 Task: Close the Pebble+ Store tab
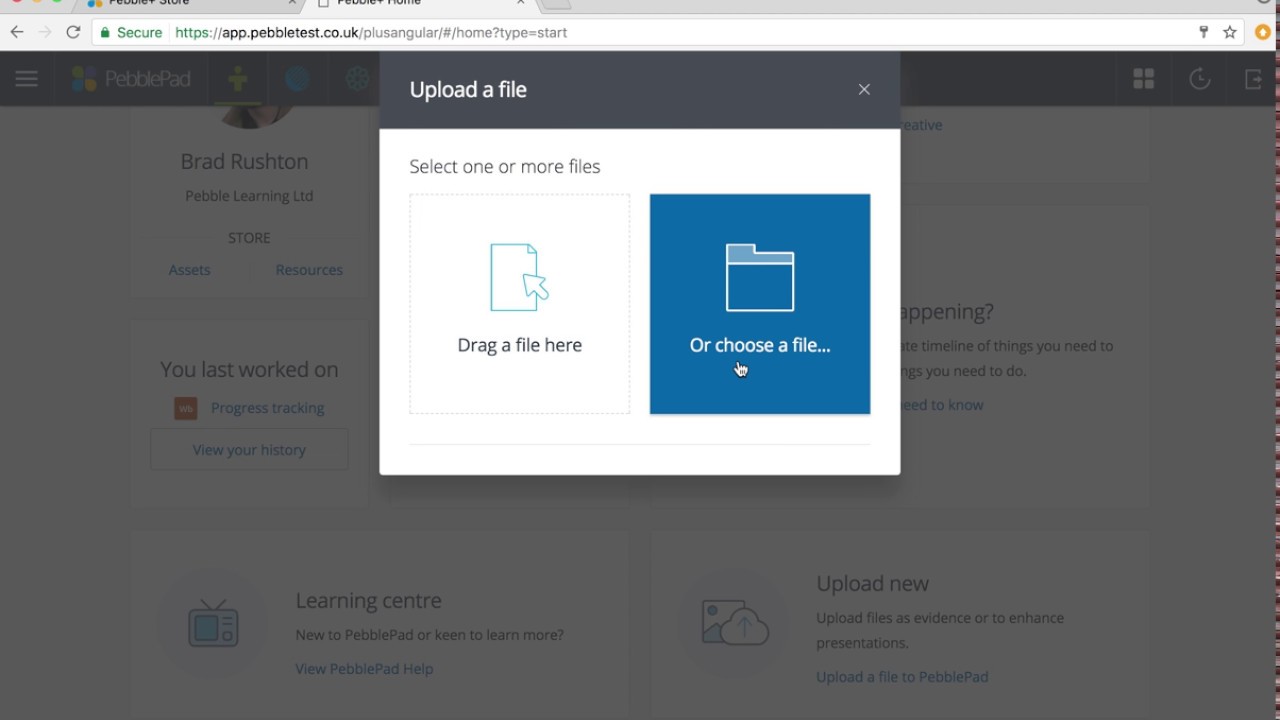pyautogui.click(x=290, y=3)
